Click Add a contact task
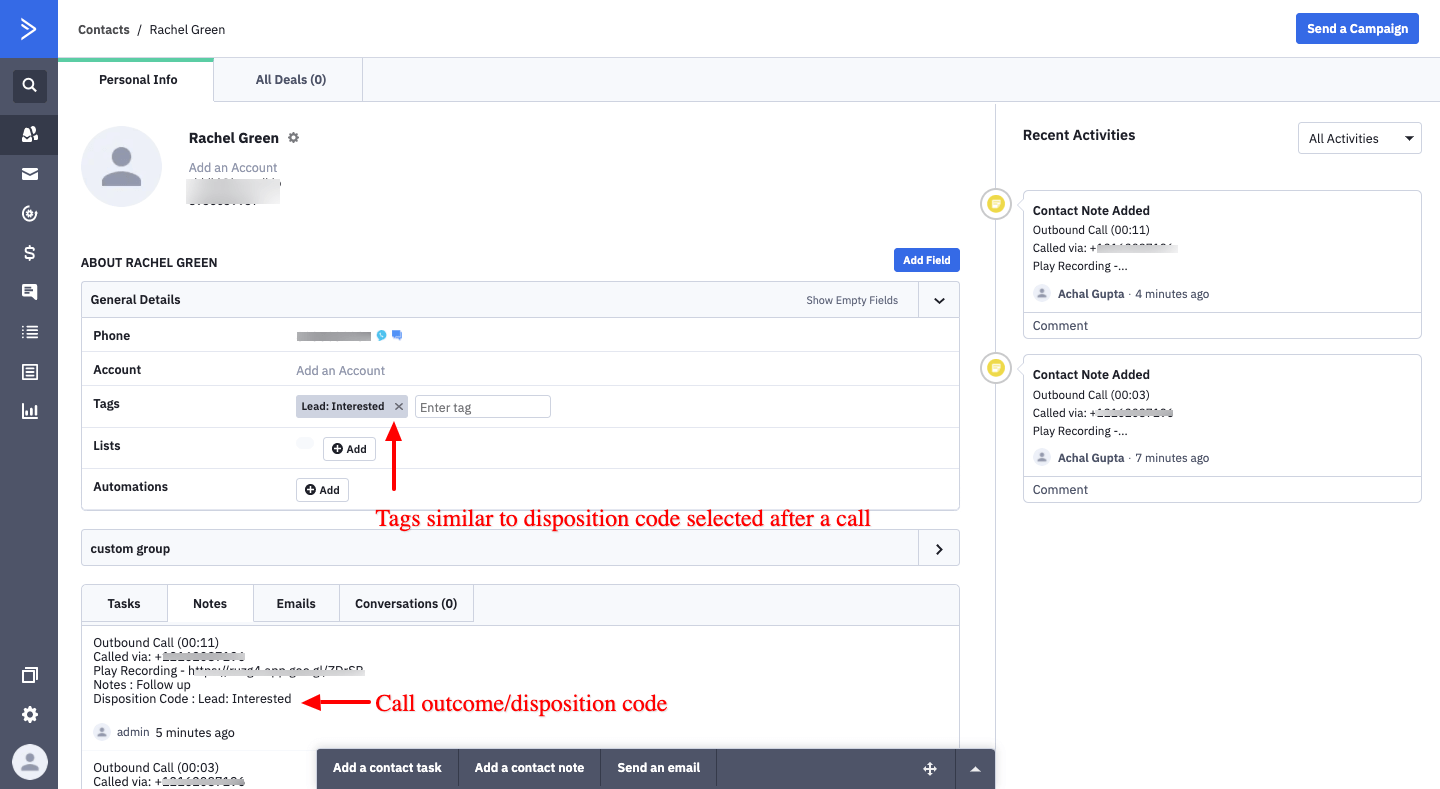Image resolution: width=1440 pixels, height=789 pixels. click(x=387, y=768)
